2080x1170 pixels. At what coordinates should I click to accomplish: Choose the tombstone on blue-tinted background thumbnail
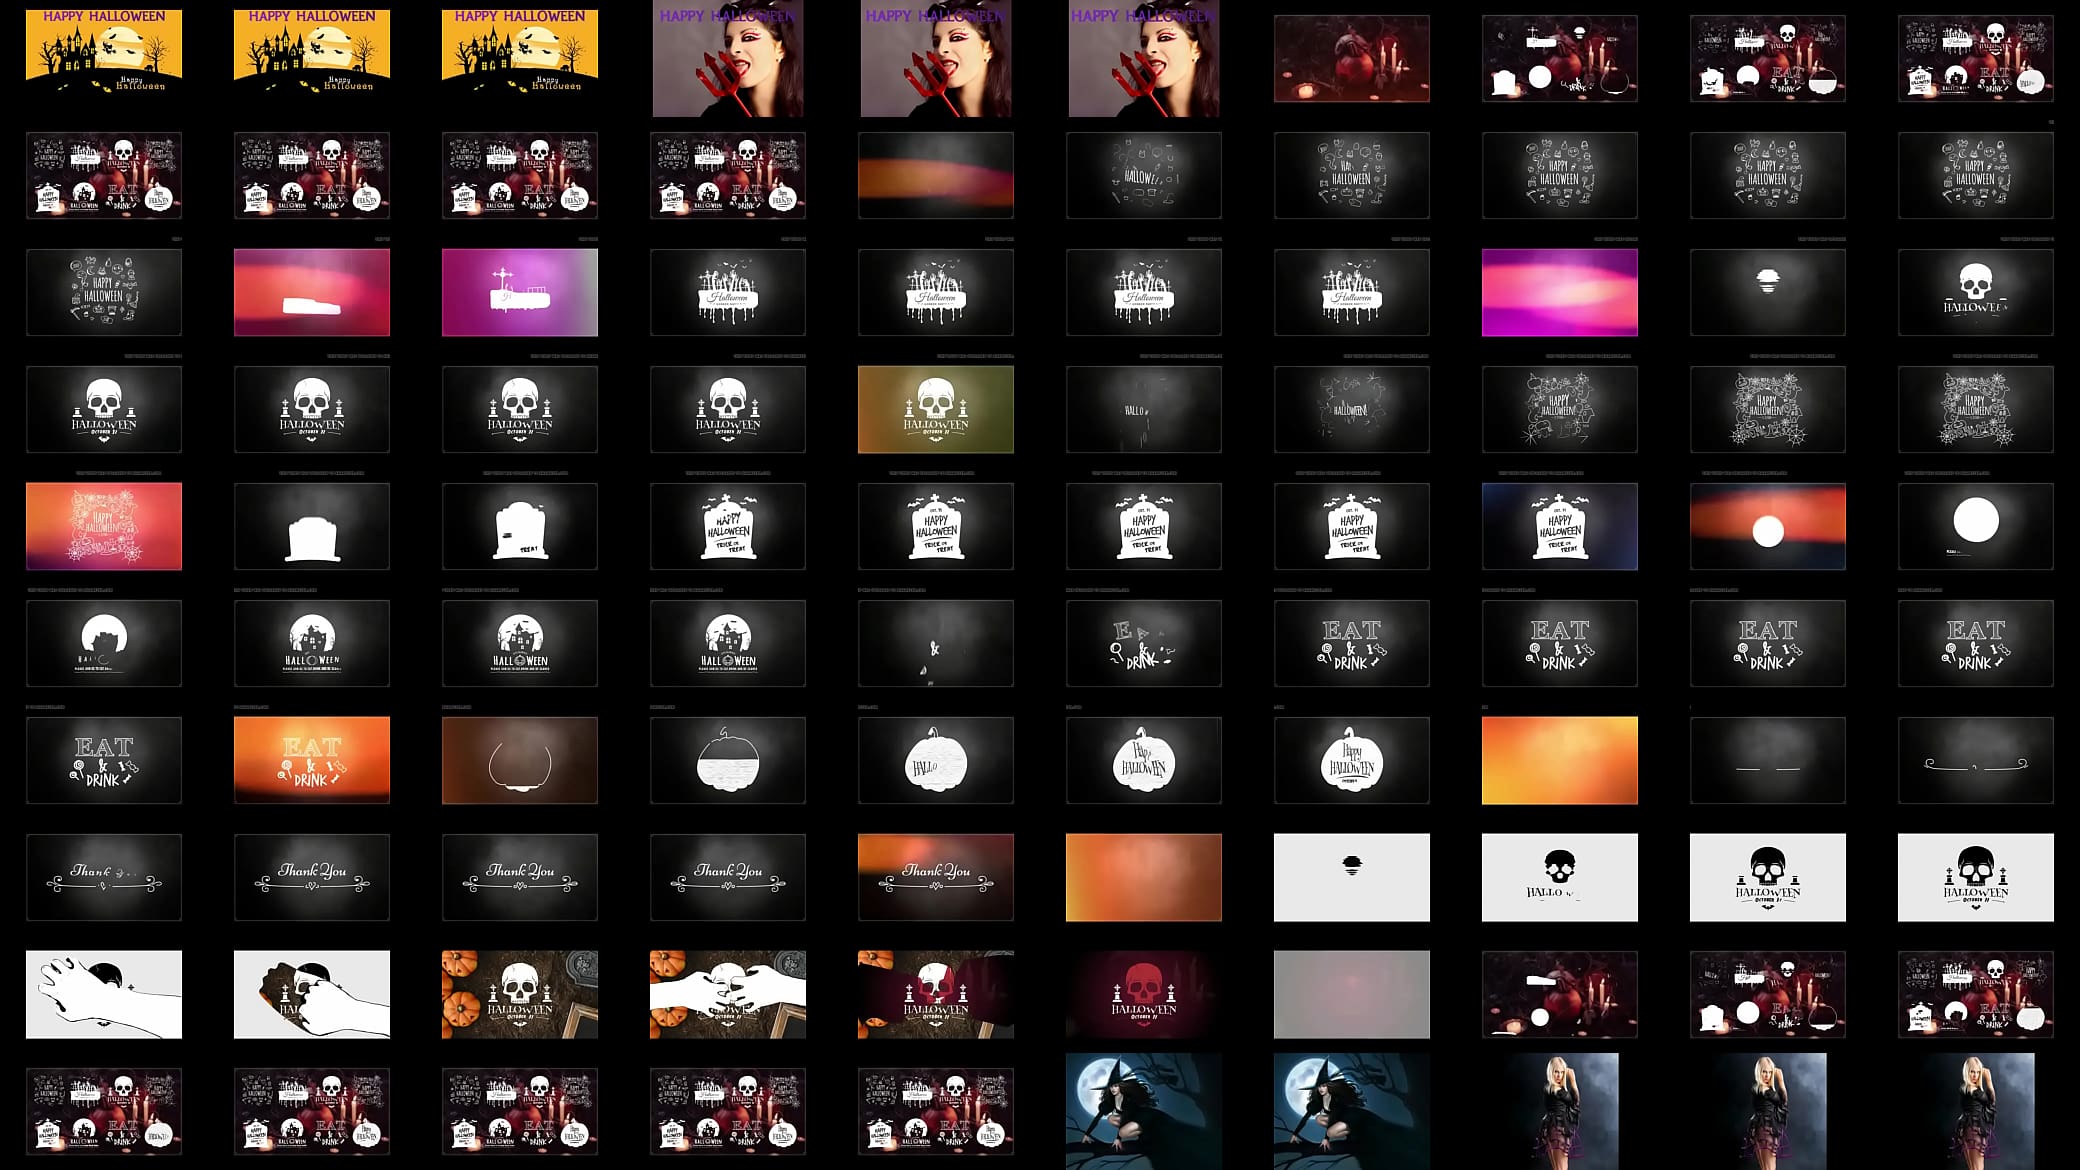pyautogui.click(x=1560, y=526)
